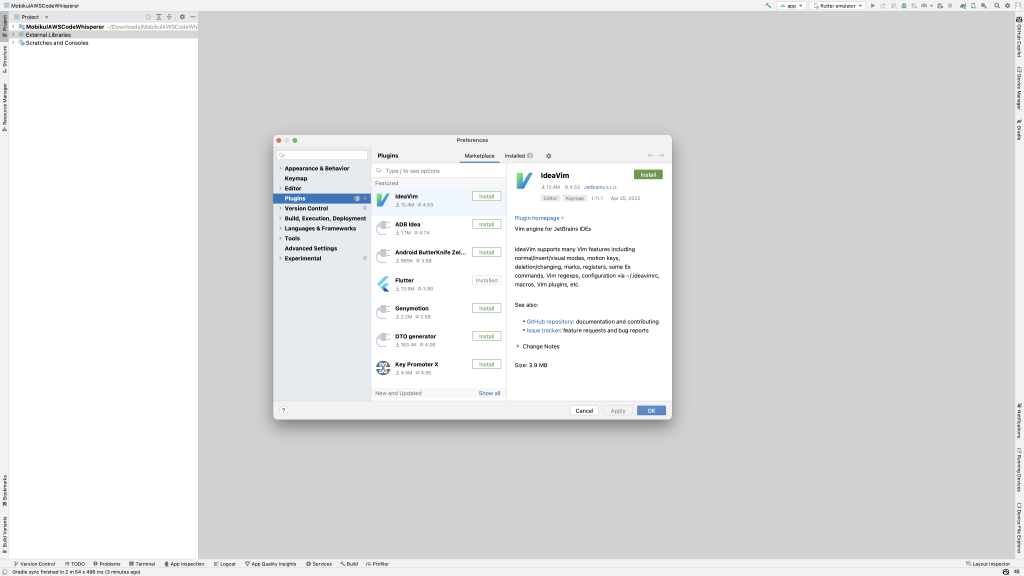Viewport: 1024px width, 576px height.
Task: Expand Version Control settings
Action: tap(281, 208)
